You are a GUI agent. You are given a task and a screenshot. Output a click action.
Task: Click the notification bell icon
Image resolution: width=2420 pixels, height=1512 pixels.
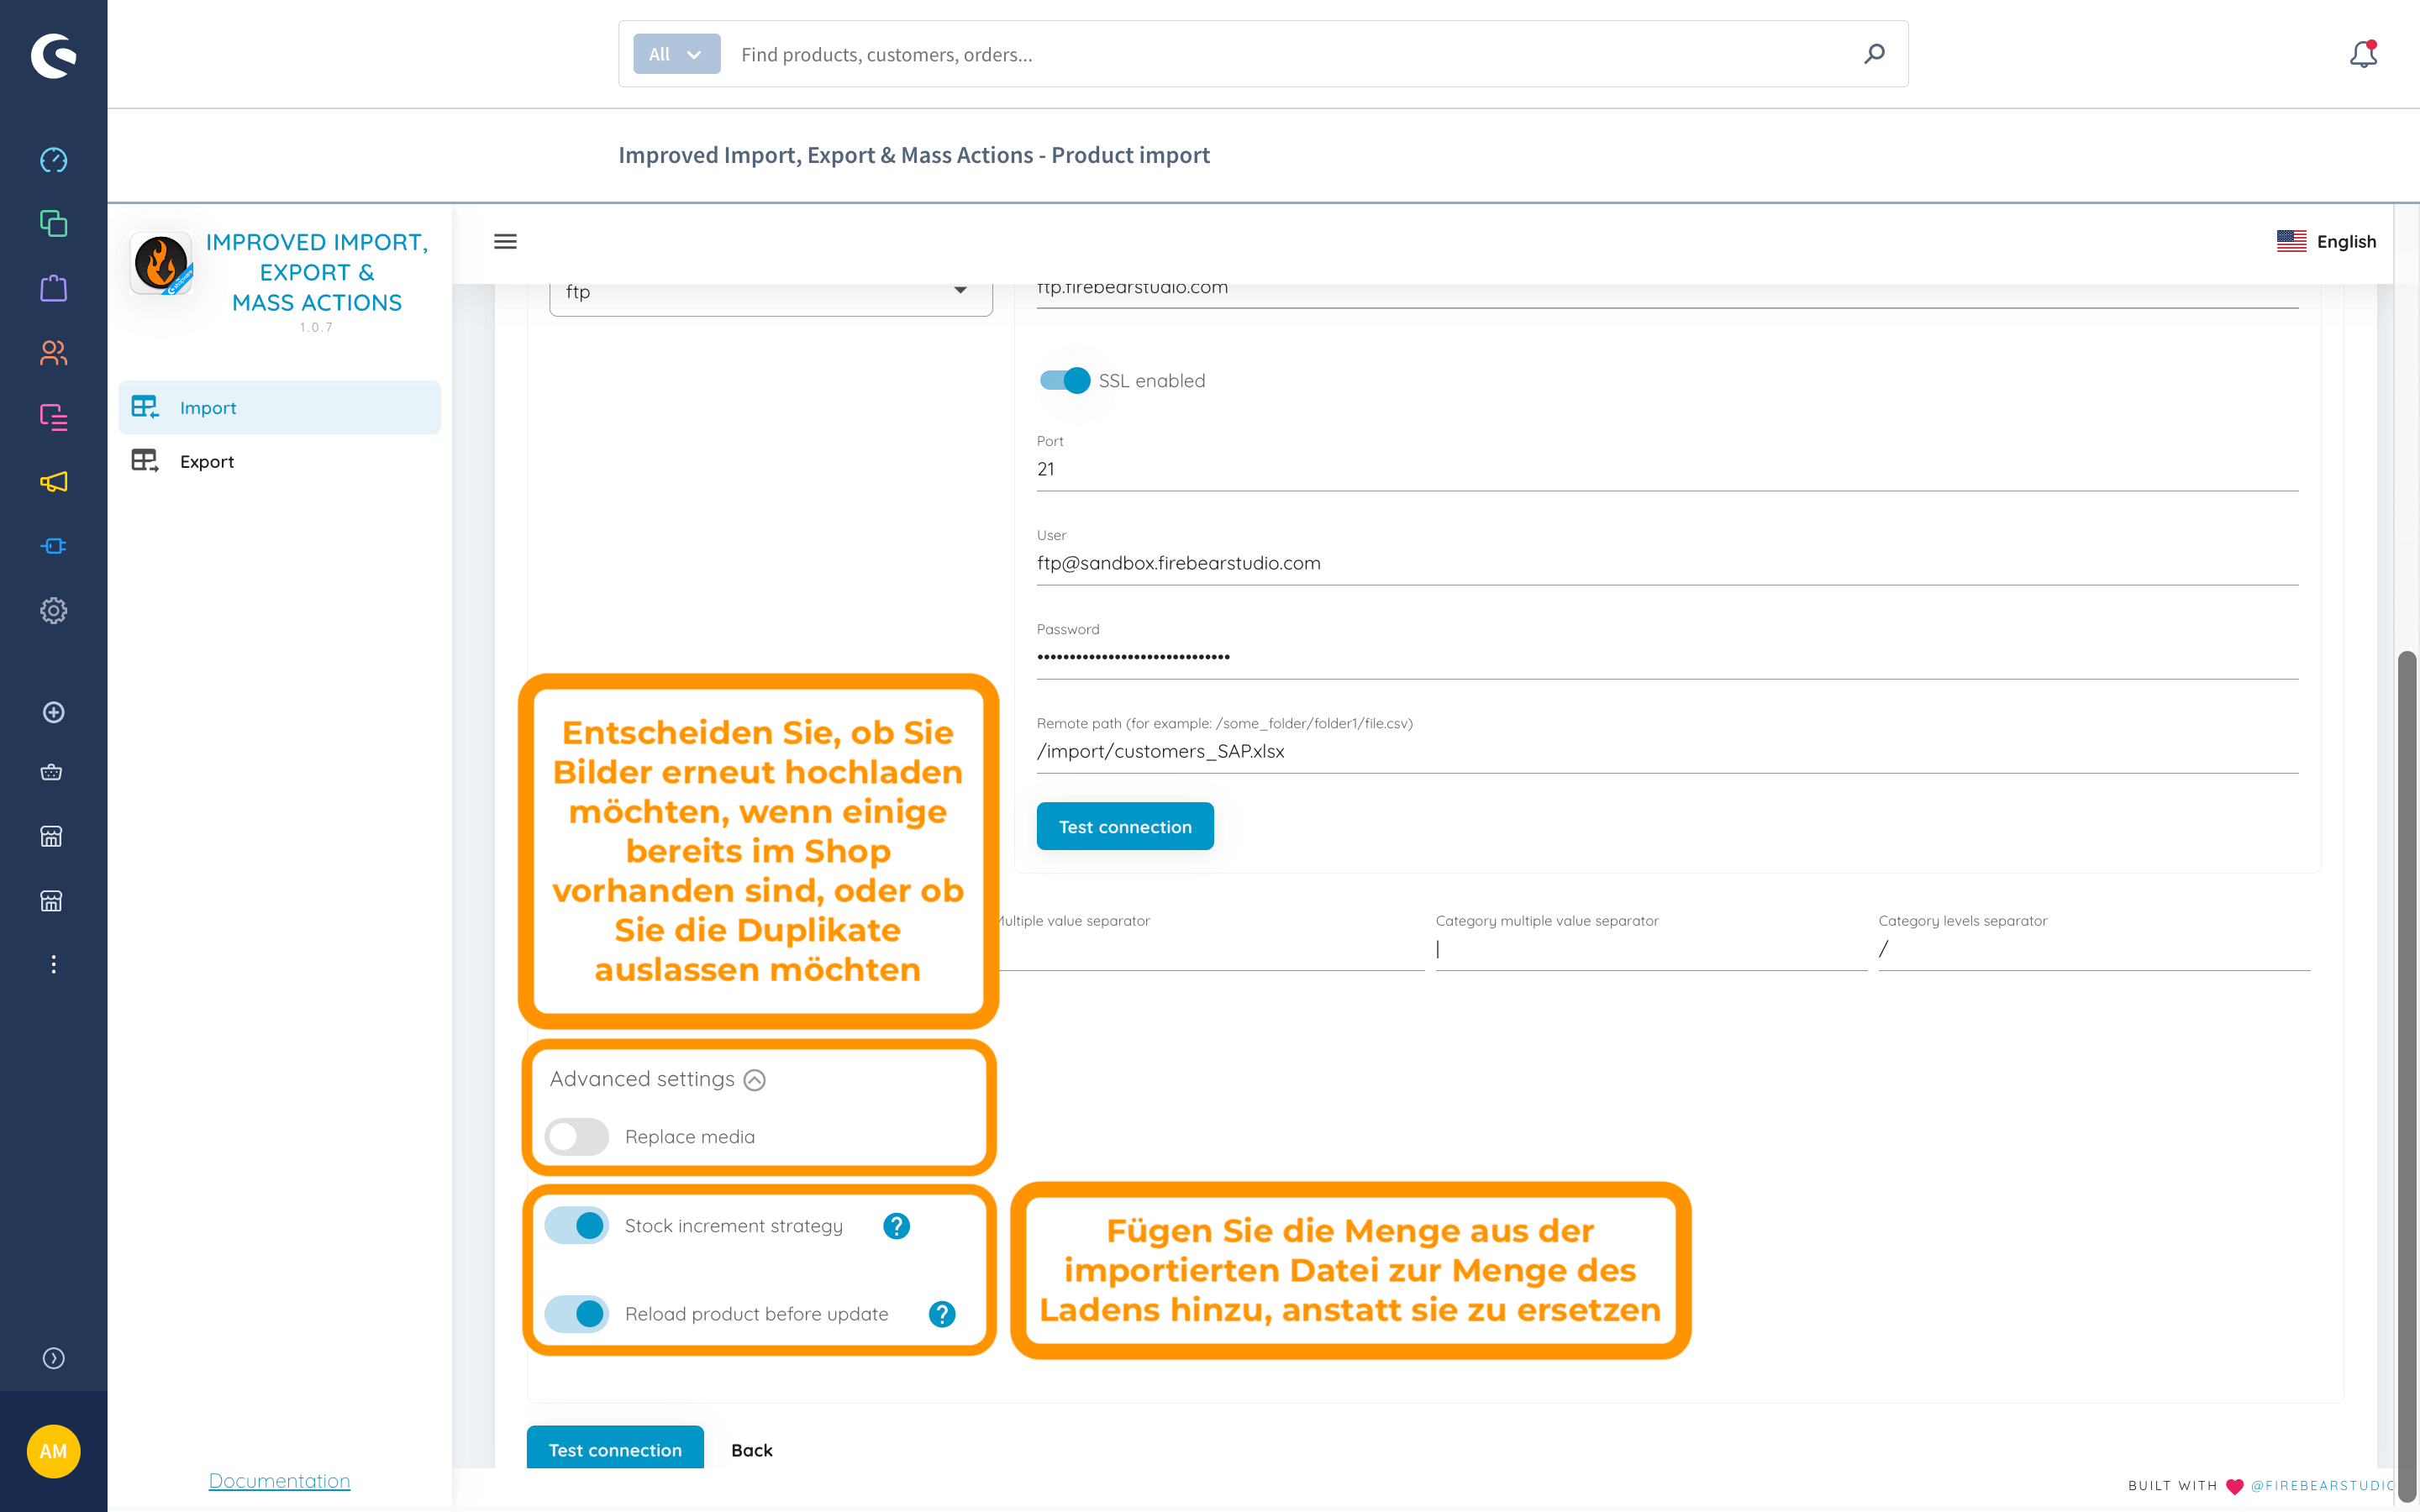pos(2362,54)
